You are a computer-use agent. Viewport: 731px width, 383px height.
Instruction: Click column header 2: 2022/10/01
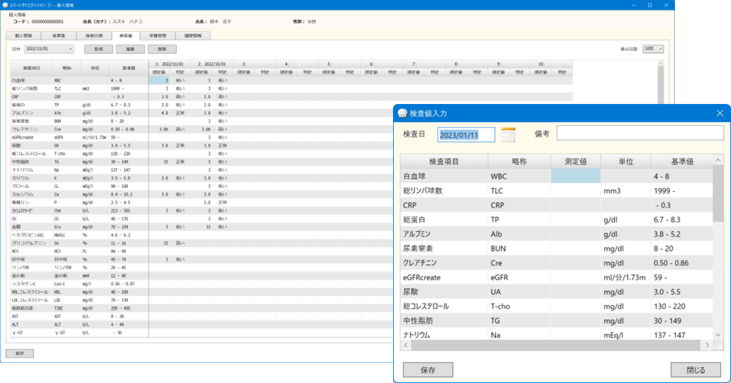212,64
